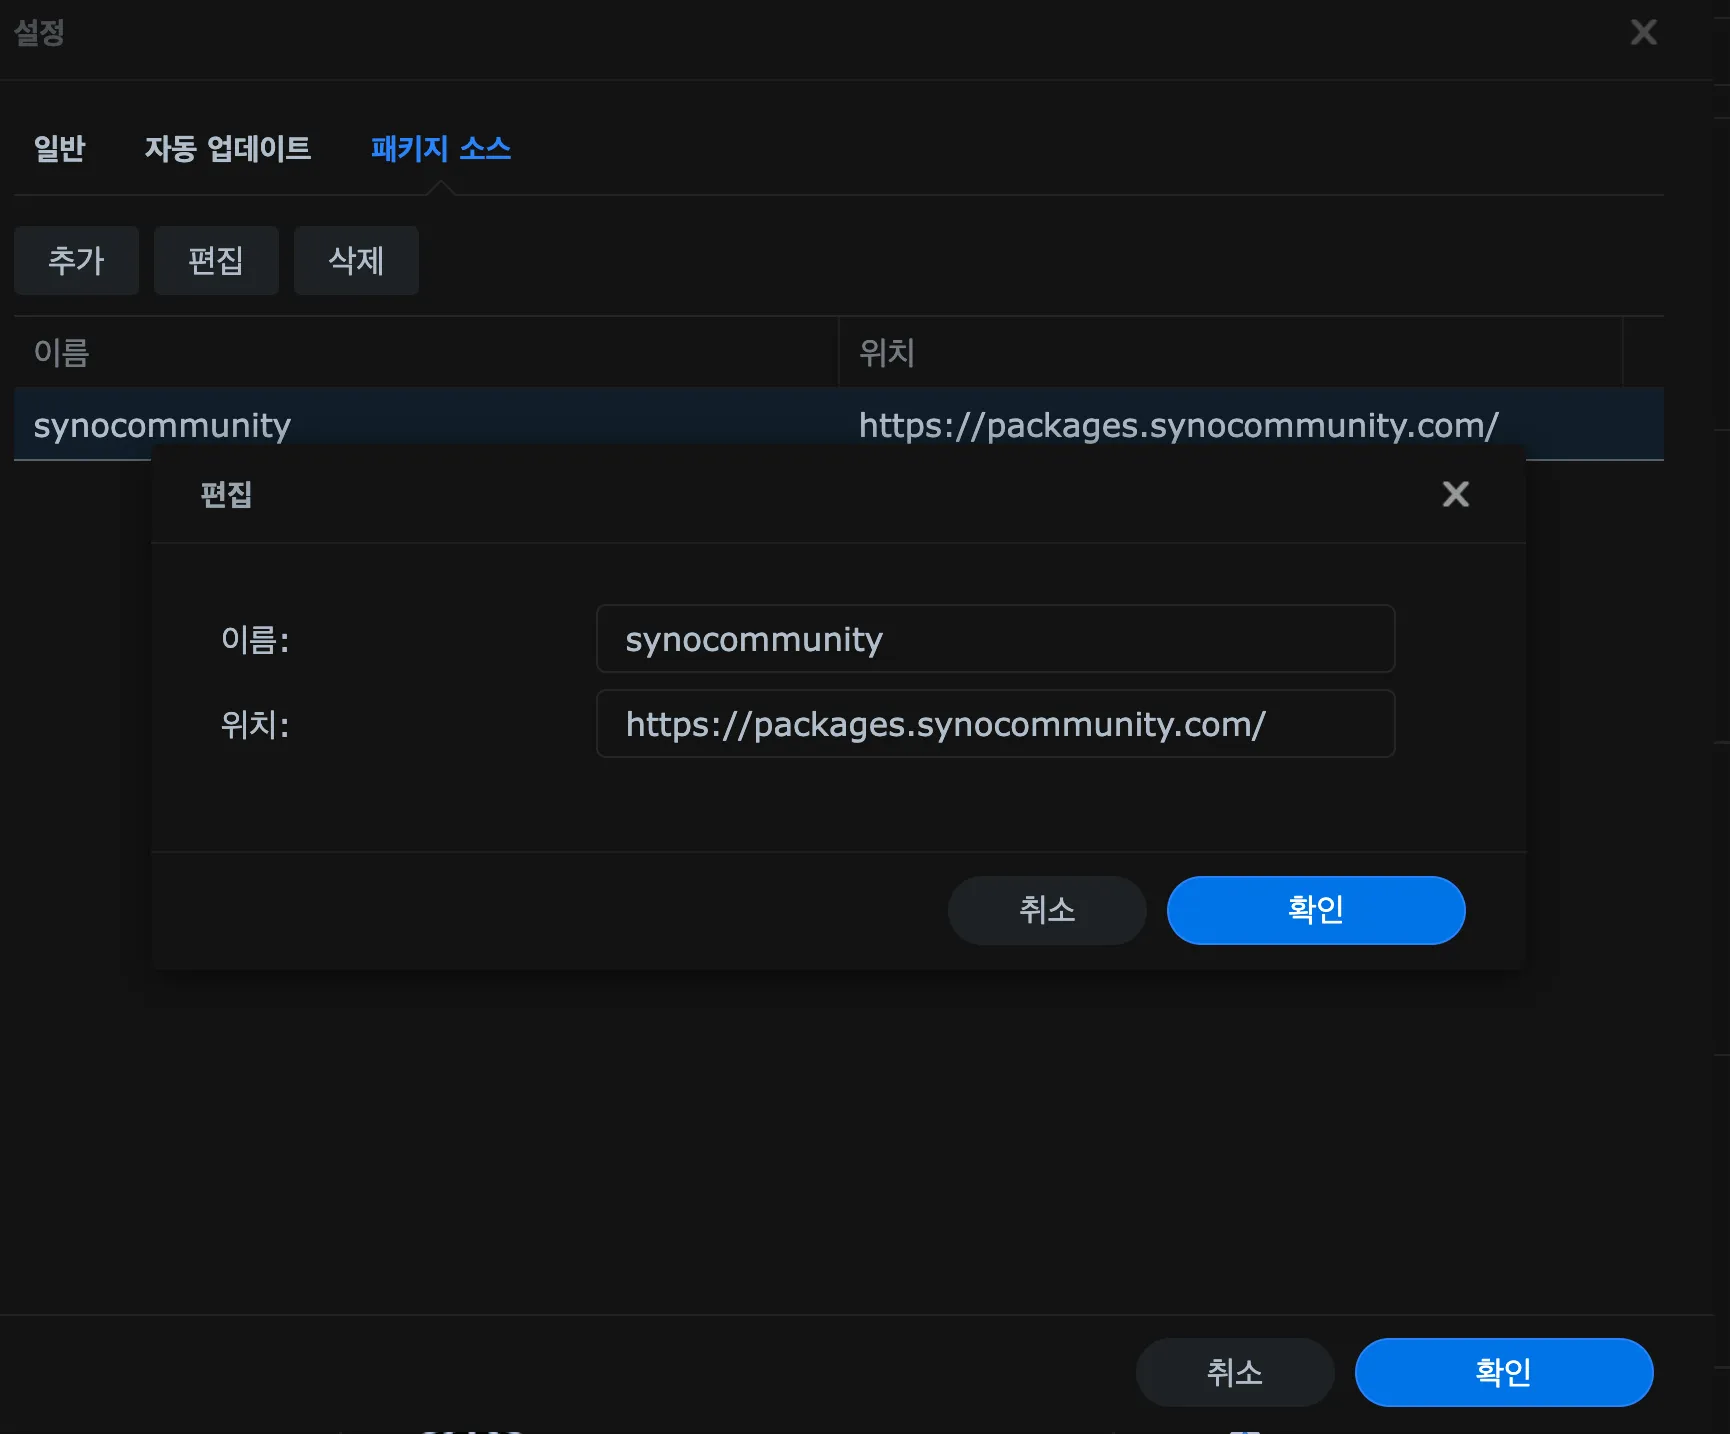Click inside the 이름 input field
1730x1434 pixels.
click(x=995, y=639)
